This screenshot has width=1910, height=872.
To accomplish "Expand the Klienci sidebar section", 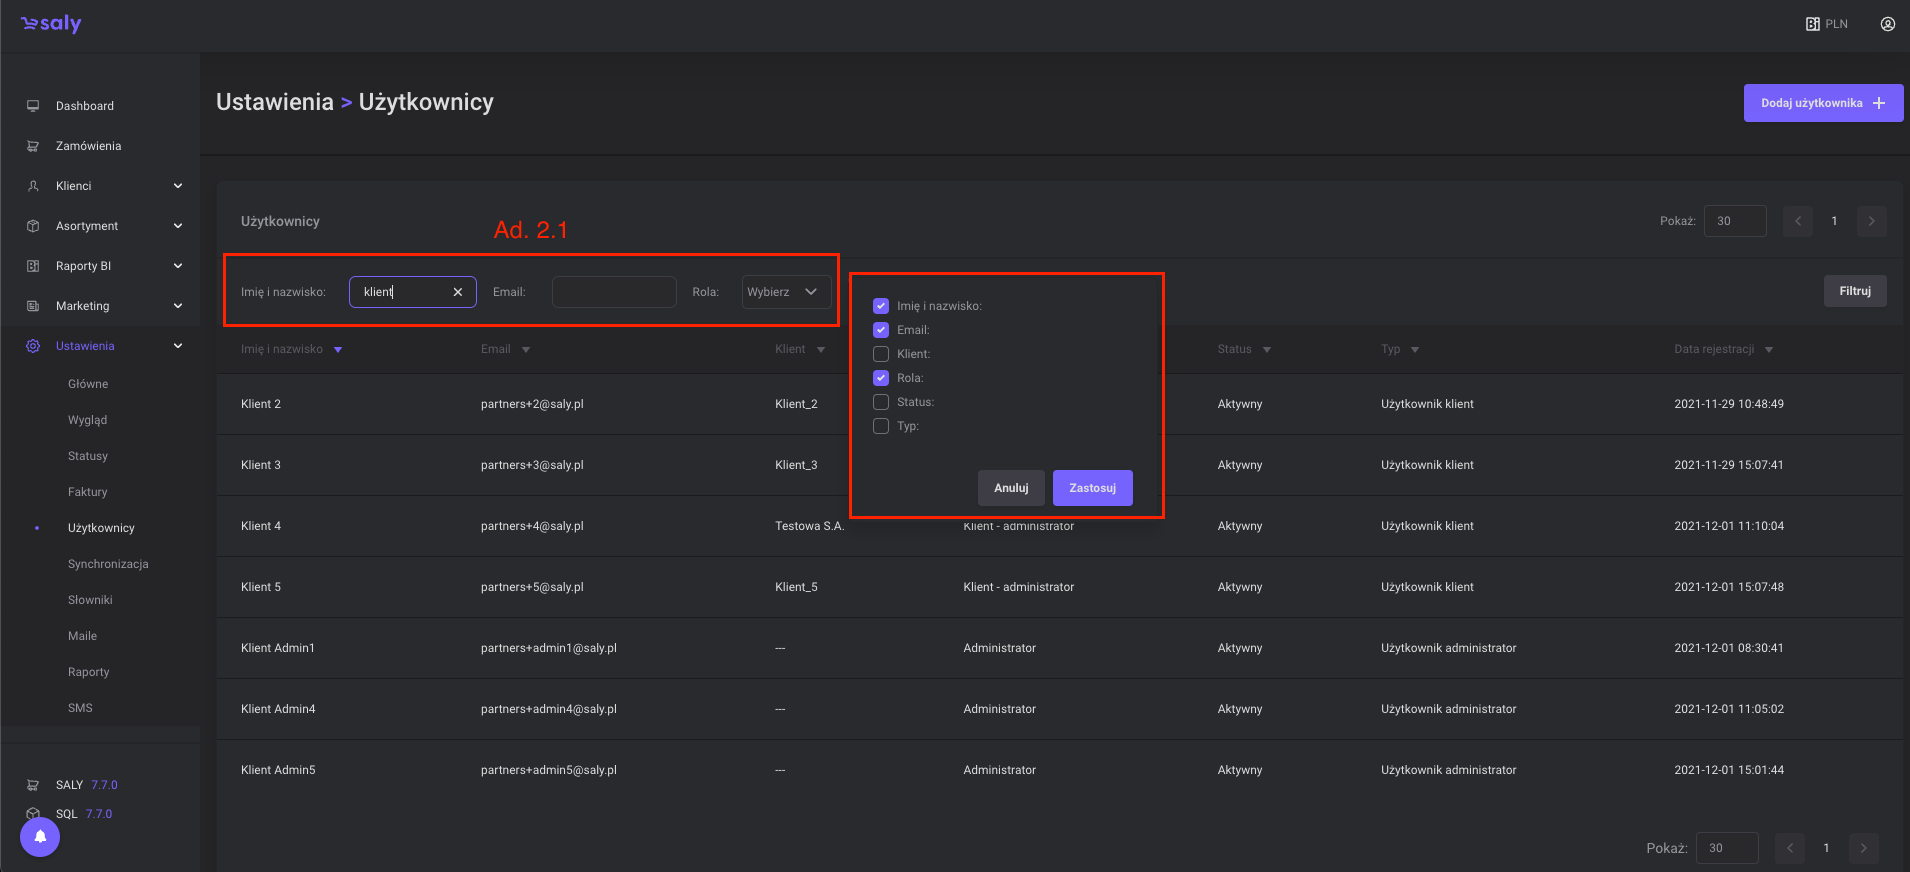I will click(x=178, y=186).
